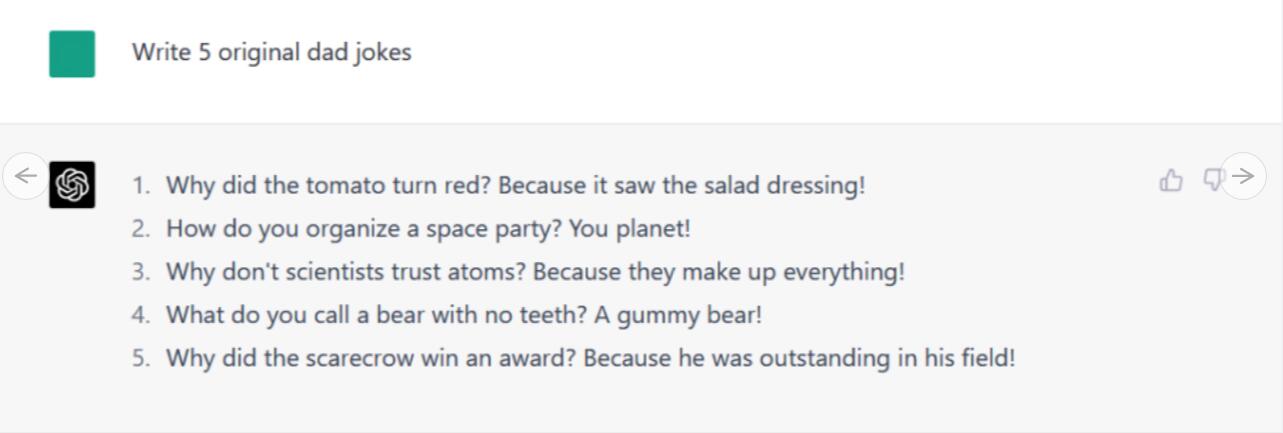Click the "outstanding in his field!" punchline
Screen dimensions: 1283x433
click(887, 357)
